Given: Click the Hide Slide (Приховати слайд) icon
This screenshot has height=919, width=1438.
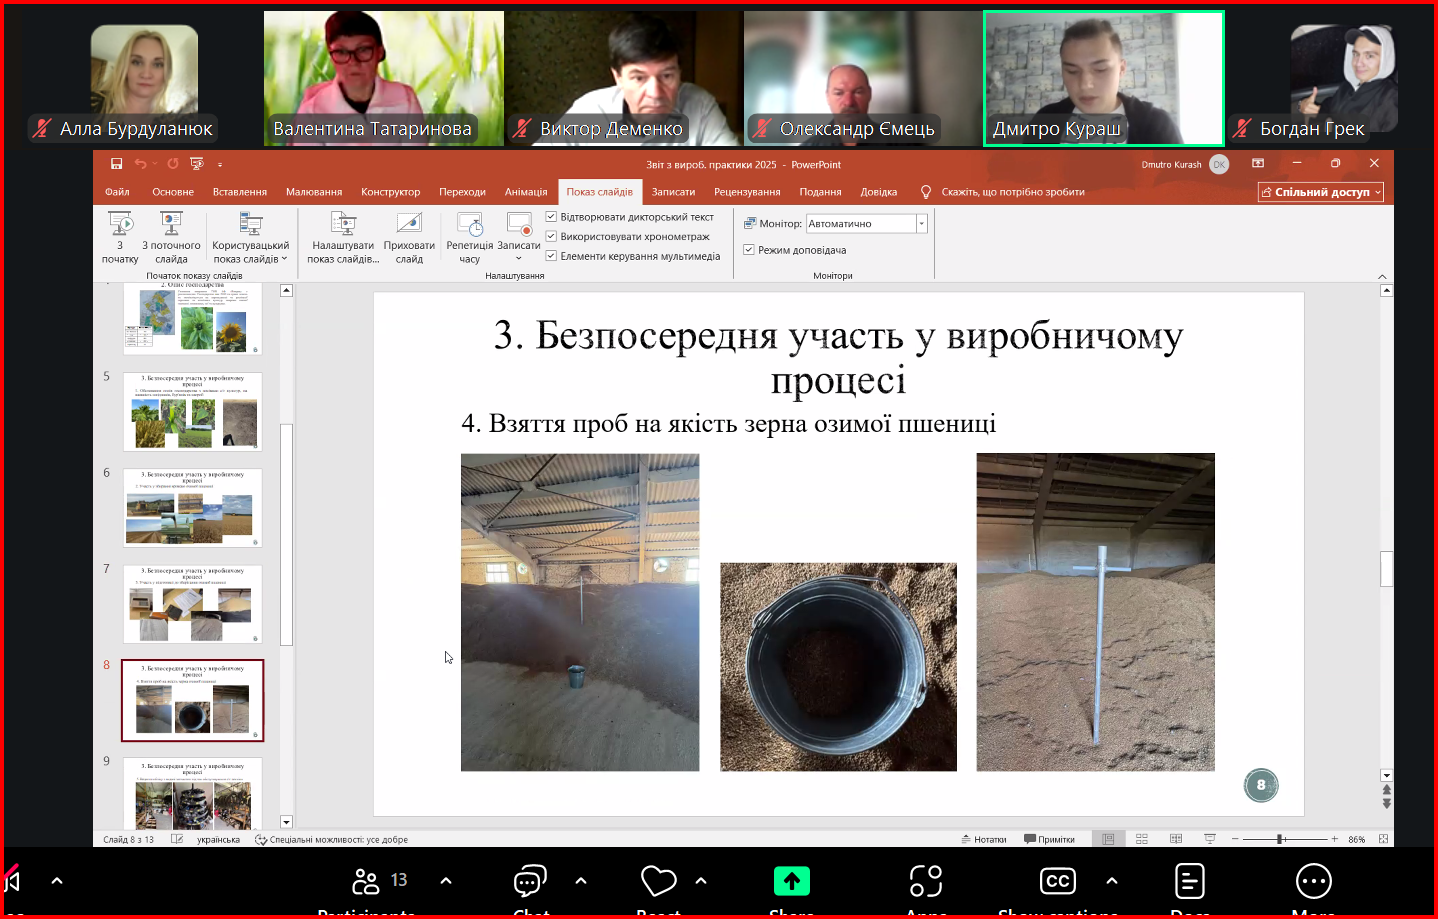Looking at the screenshot, I should point(409,236).
